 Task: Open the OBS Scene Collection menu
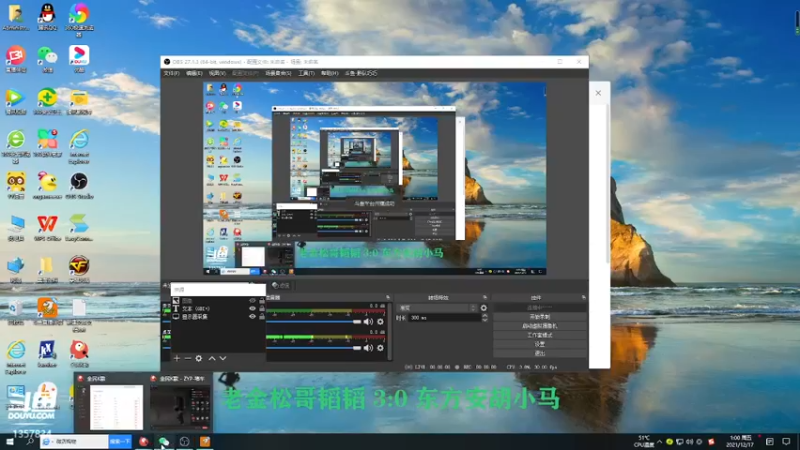(x=278, y=73)
